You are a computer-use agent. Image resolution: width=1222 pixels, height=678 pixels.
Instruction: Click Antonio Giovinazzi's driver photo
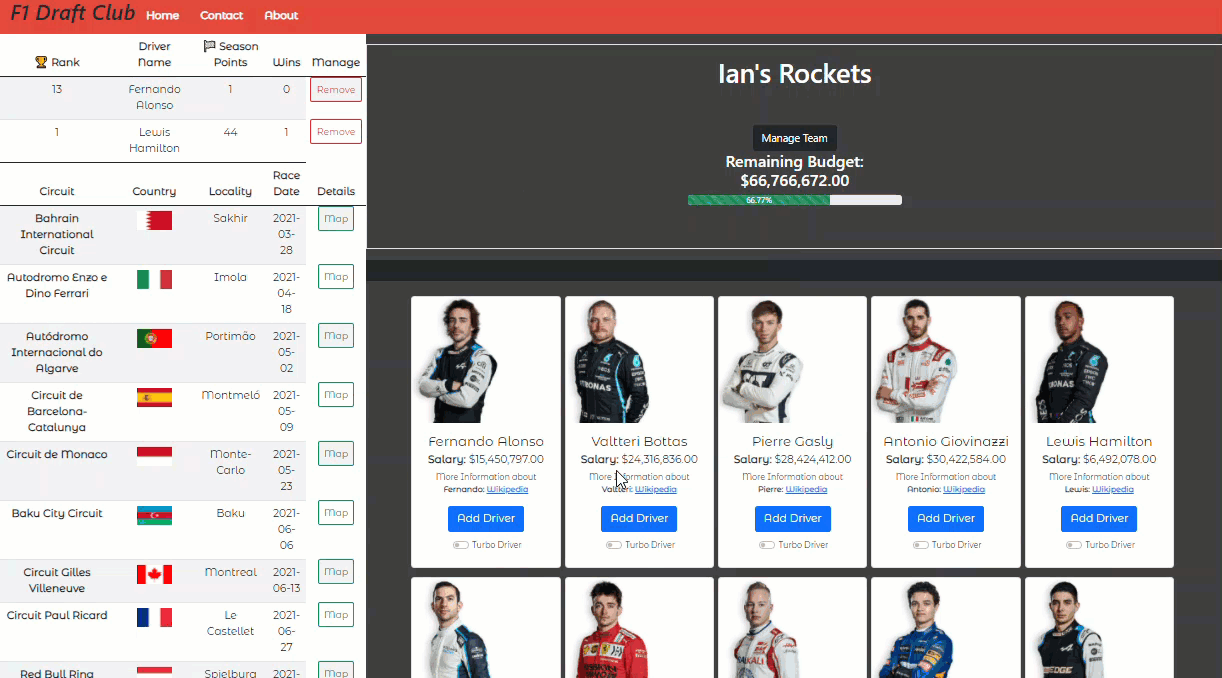pos(917,362)
